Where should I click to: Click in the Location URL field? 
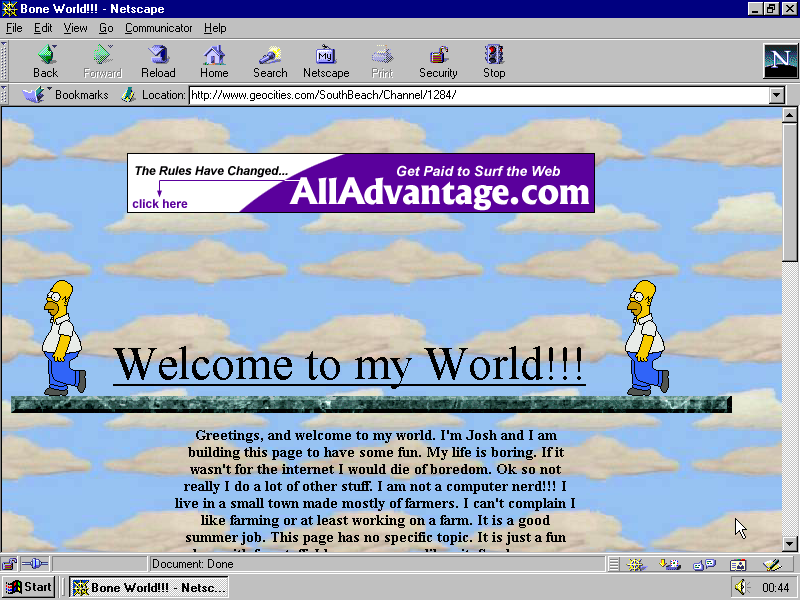[479, 95]
